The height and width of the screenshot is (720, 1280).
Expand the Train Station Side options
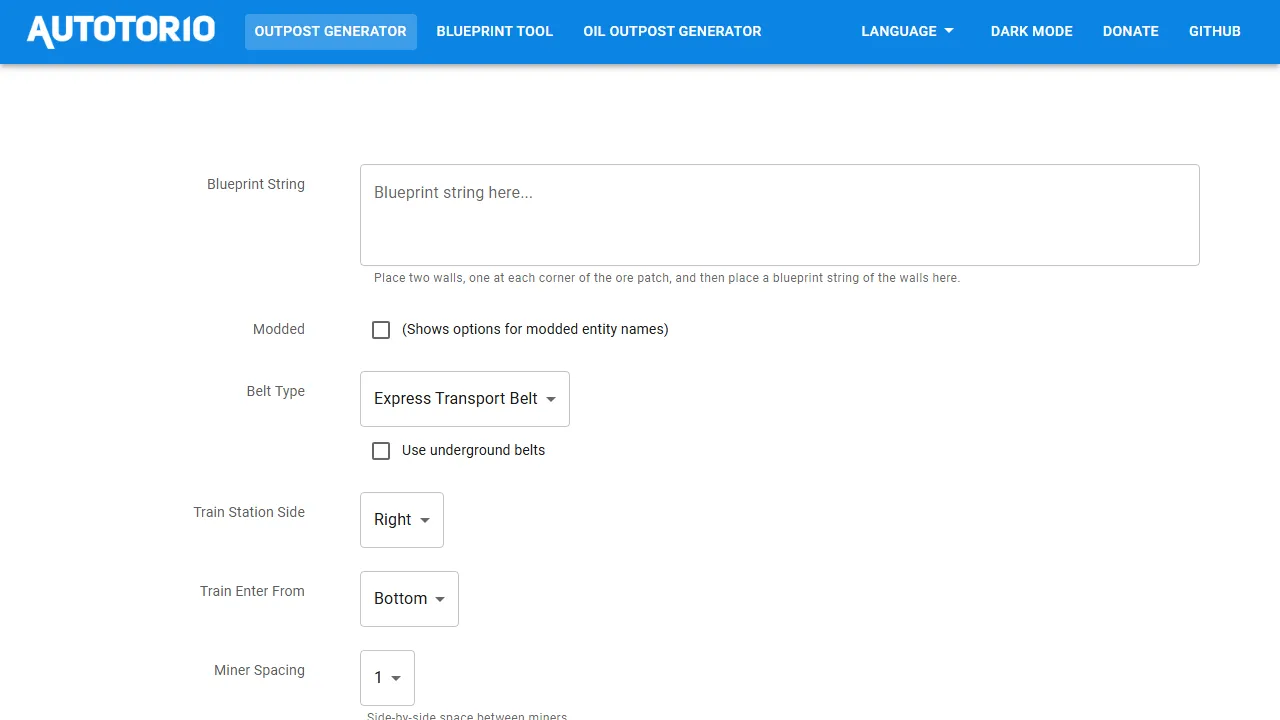point(401,520)
